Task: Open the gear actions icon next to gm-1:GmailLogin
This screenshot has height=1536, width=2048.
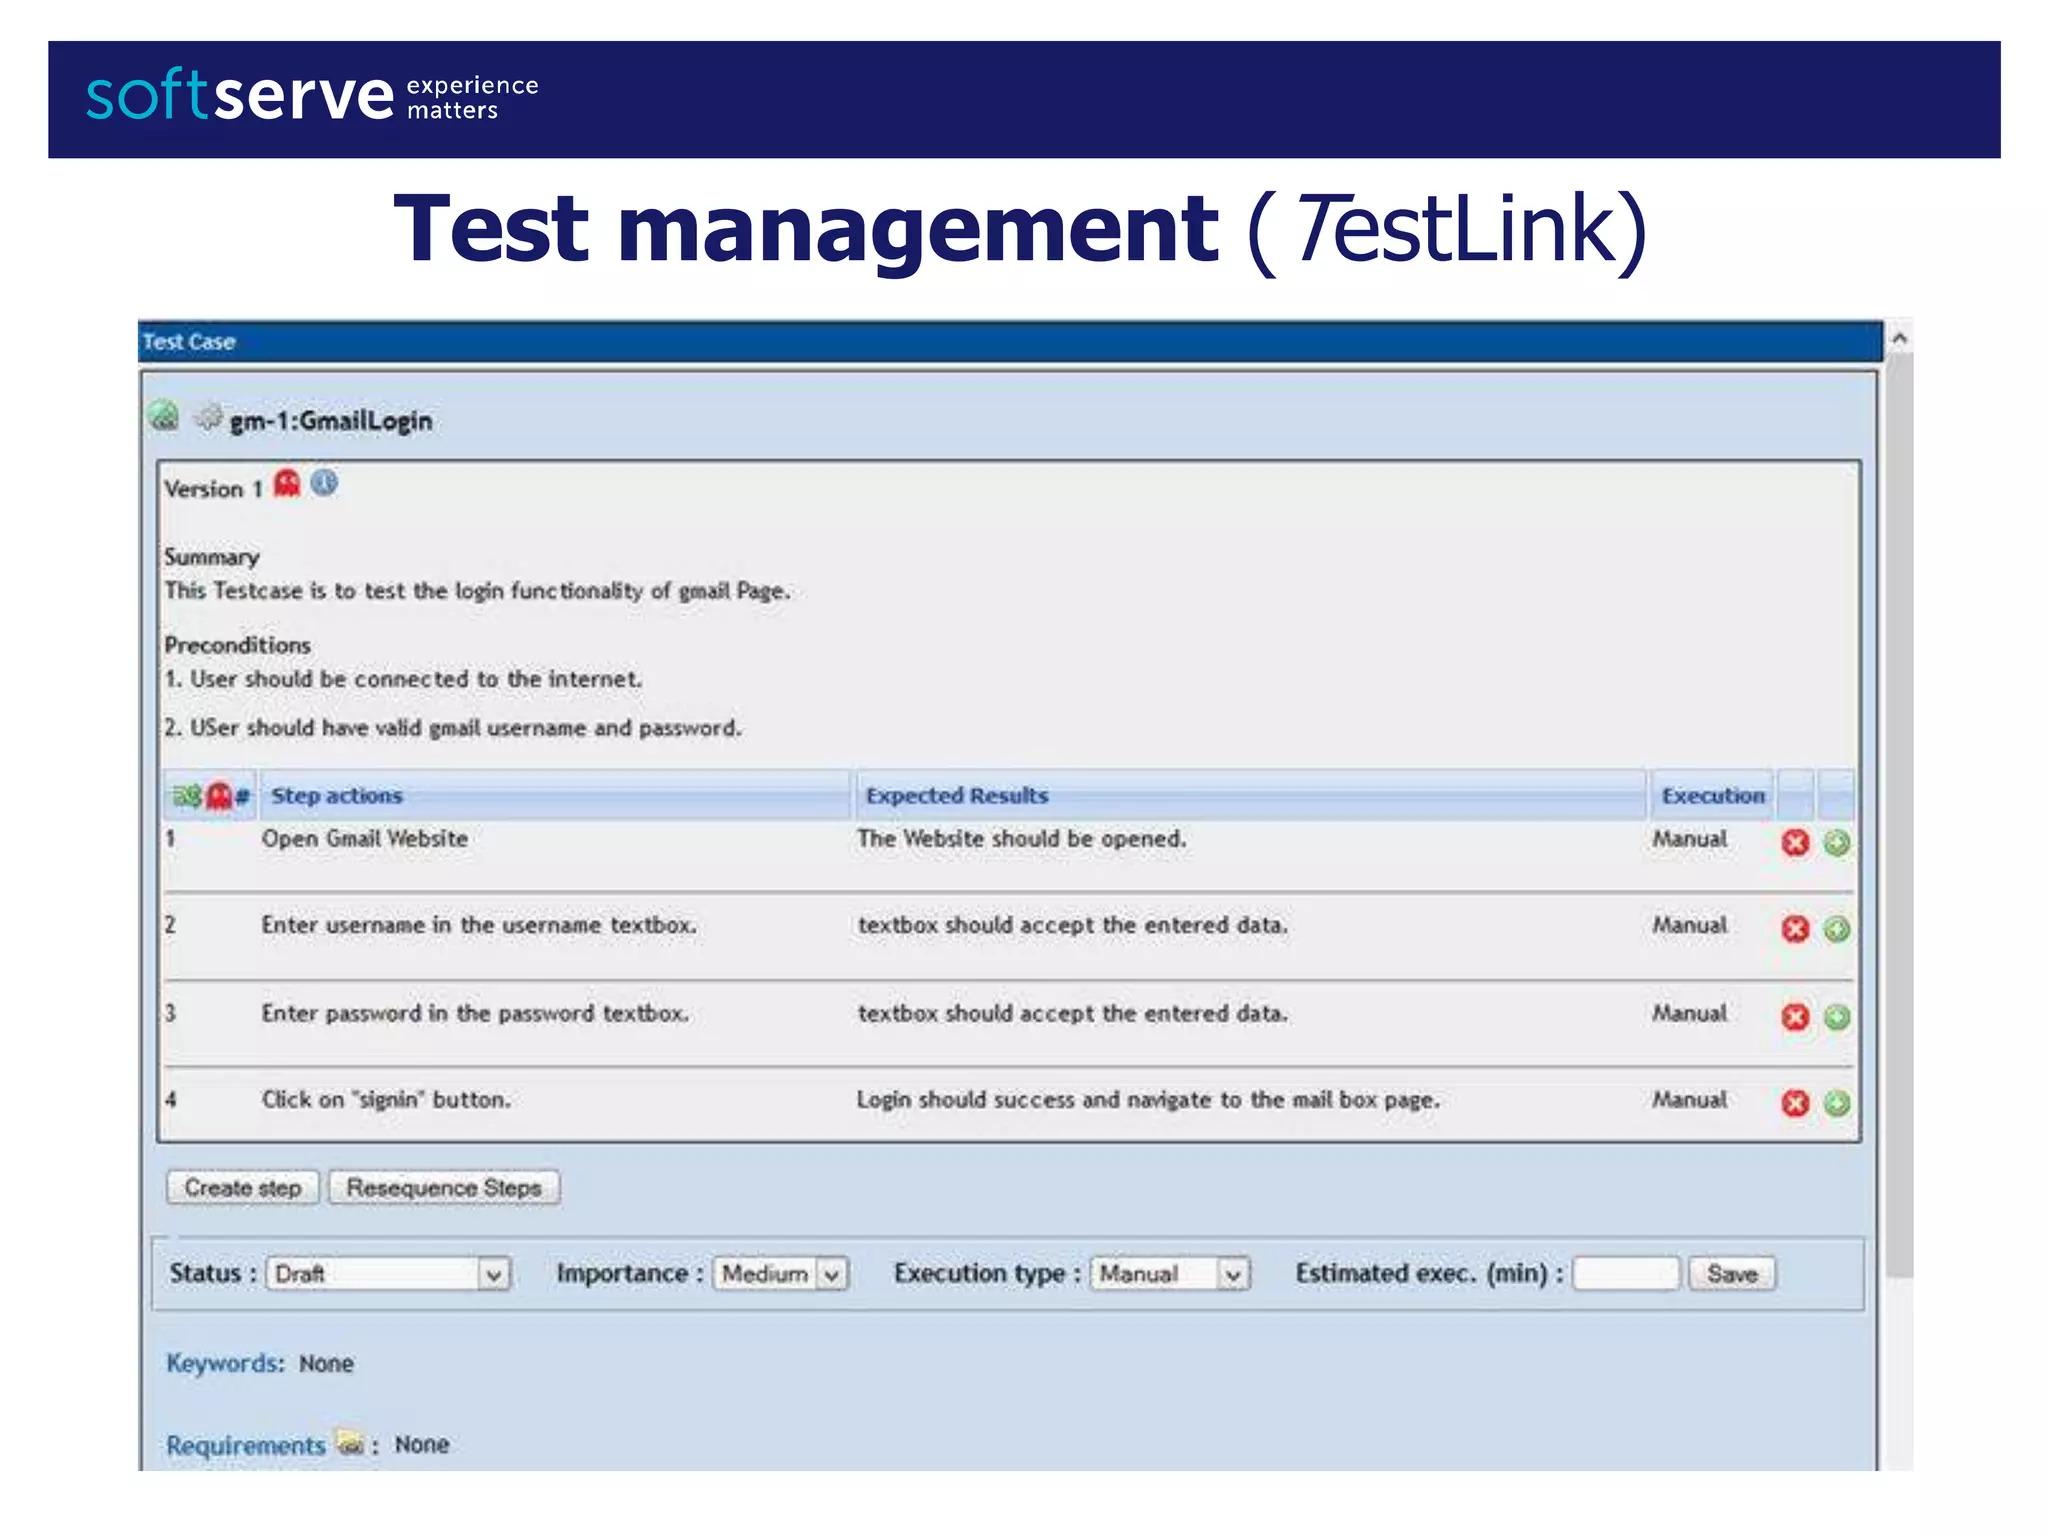Action: (x=208, y=417)
